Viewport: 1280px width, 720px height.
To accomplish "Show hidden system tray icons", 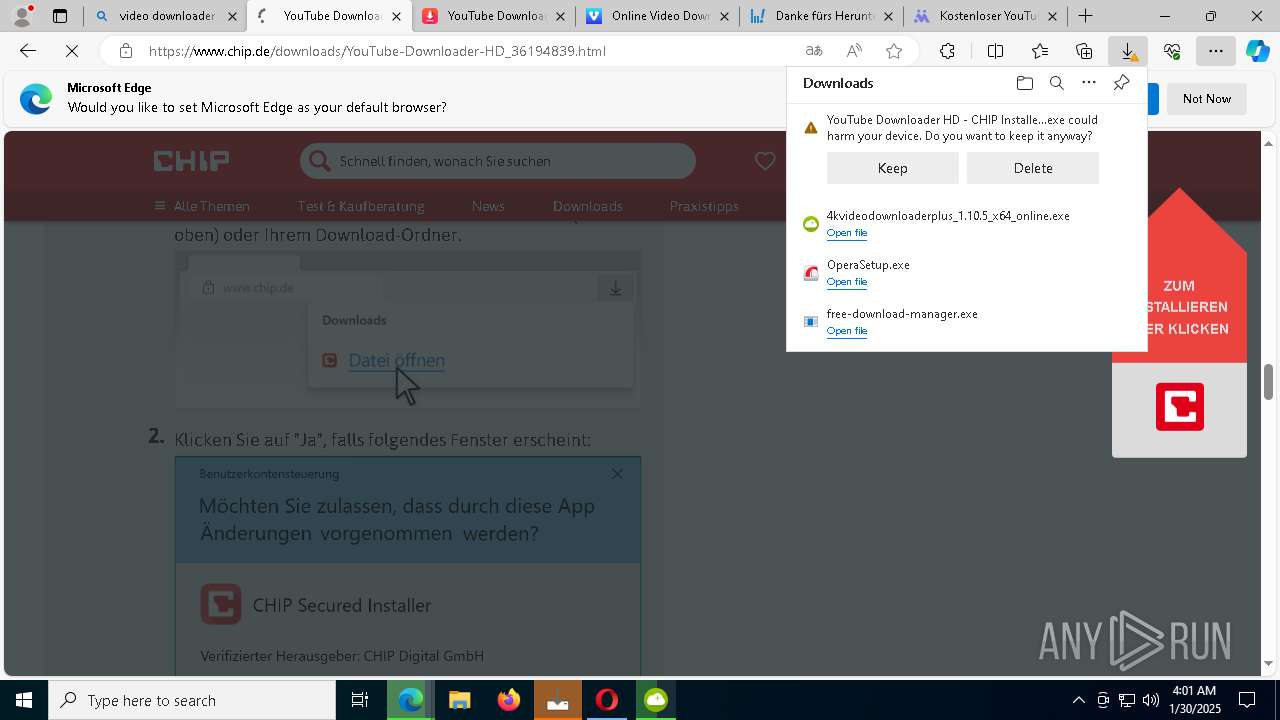I will (1078, 700).
